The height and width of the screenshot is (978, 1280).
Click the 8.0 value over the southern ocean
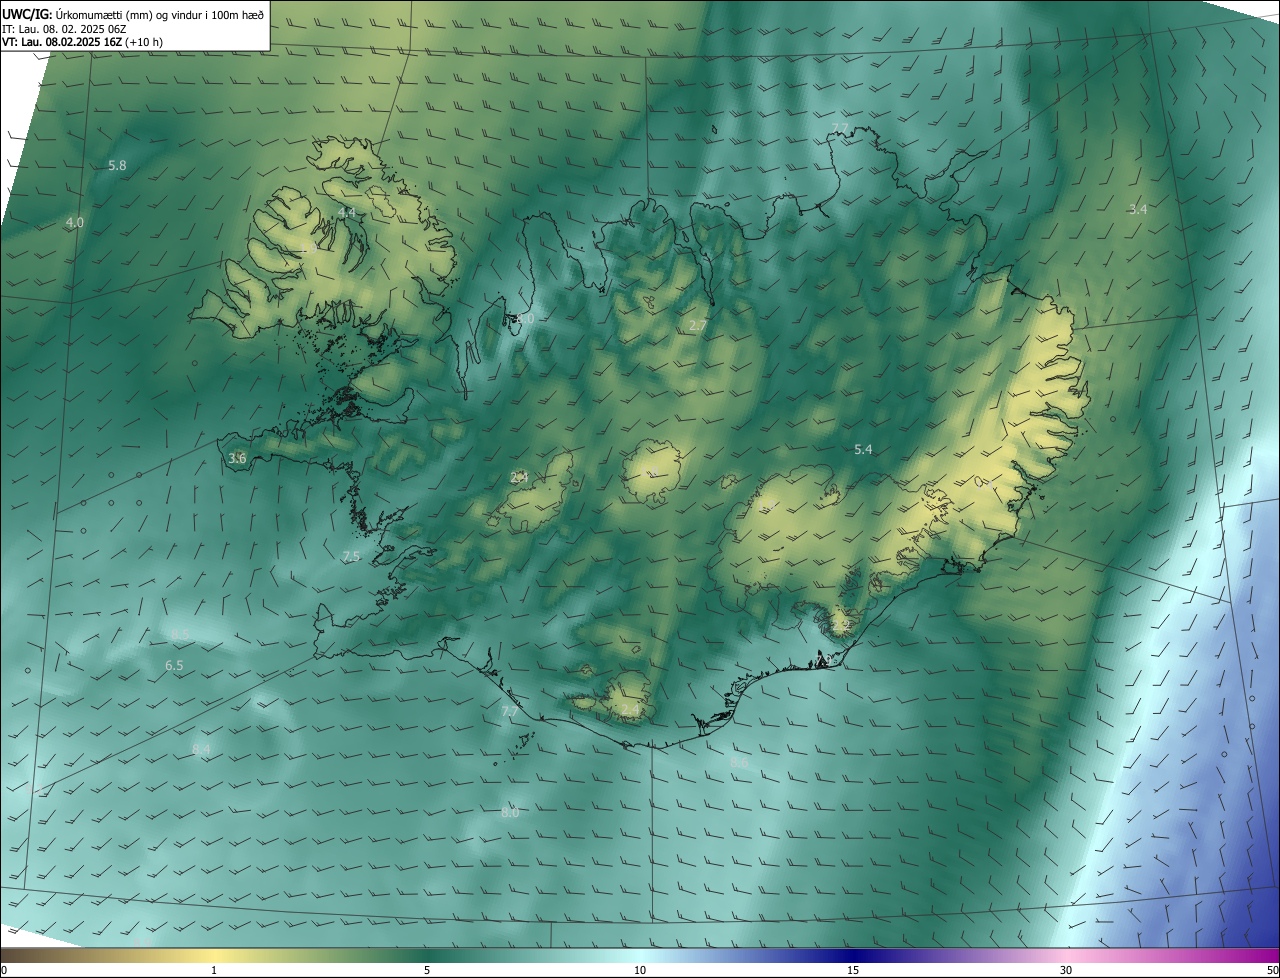[x=510, y=812]
